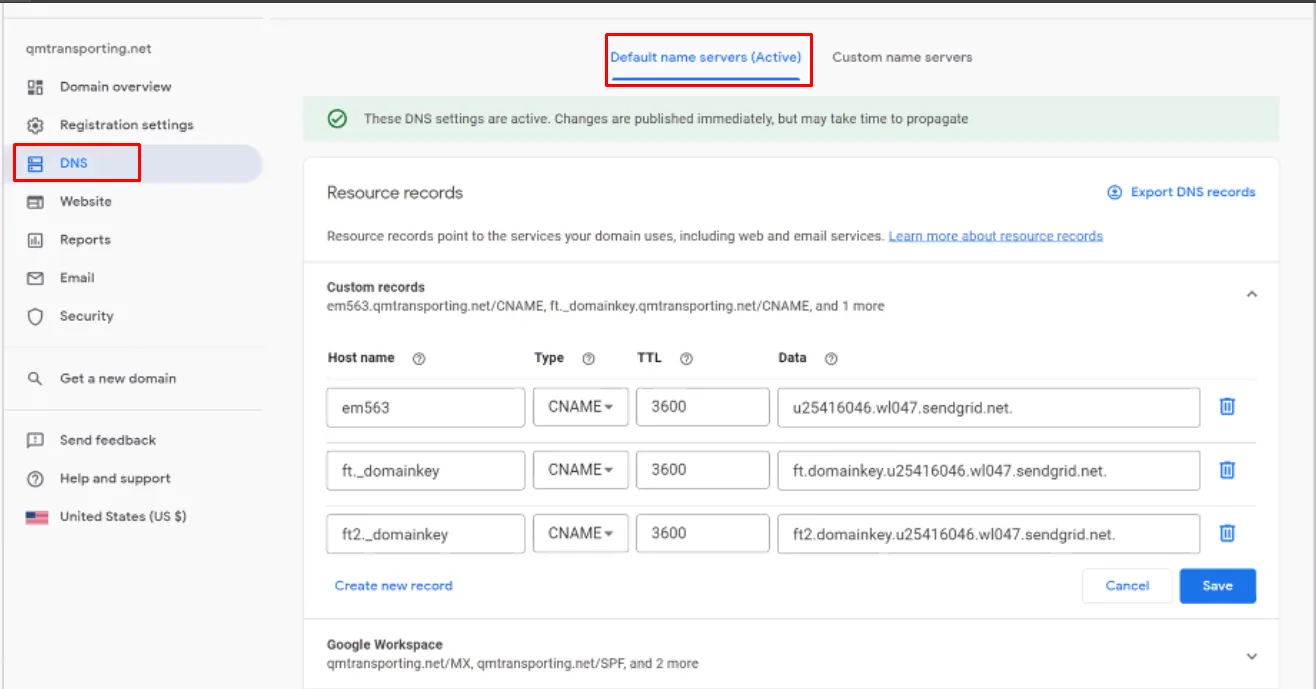The image size is (1316, 689).
Task: Open the Email section
Action: click(77, 278)
